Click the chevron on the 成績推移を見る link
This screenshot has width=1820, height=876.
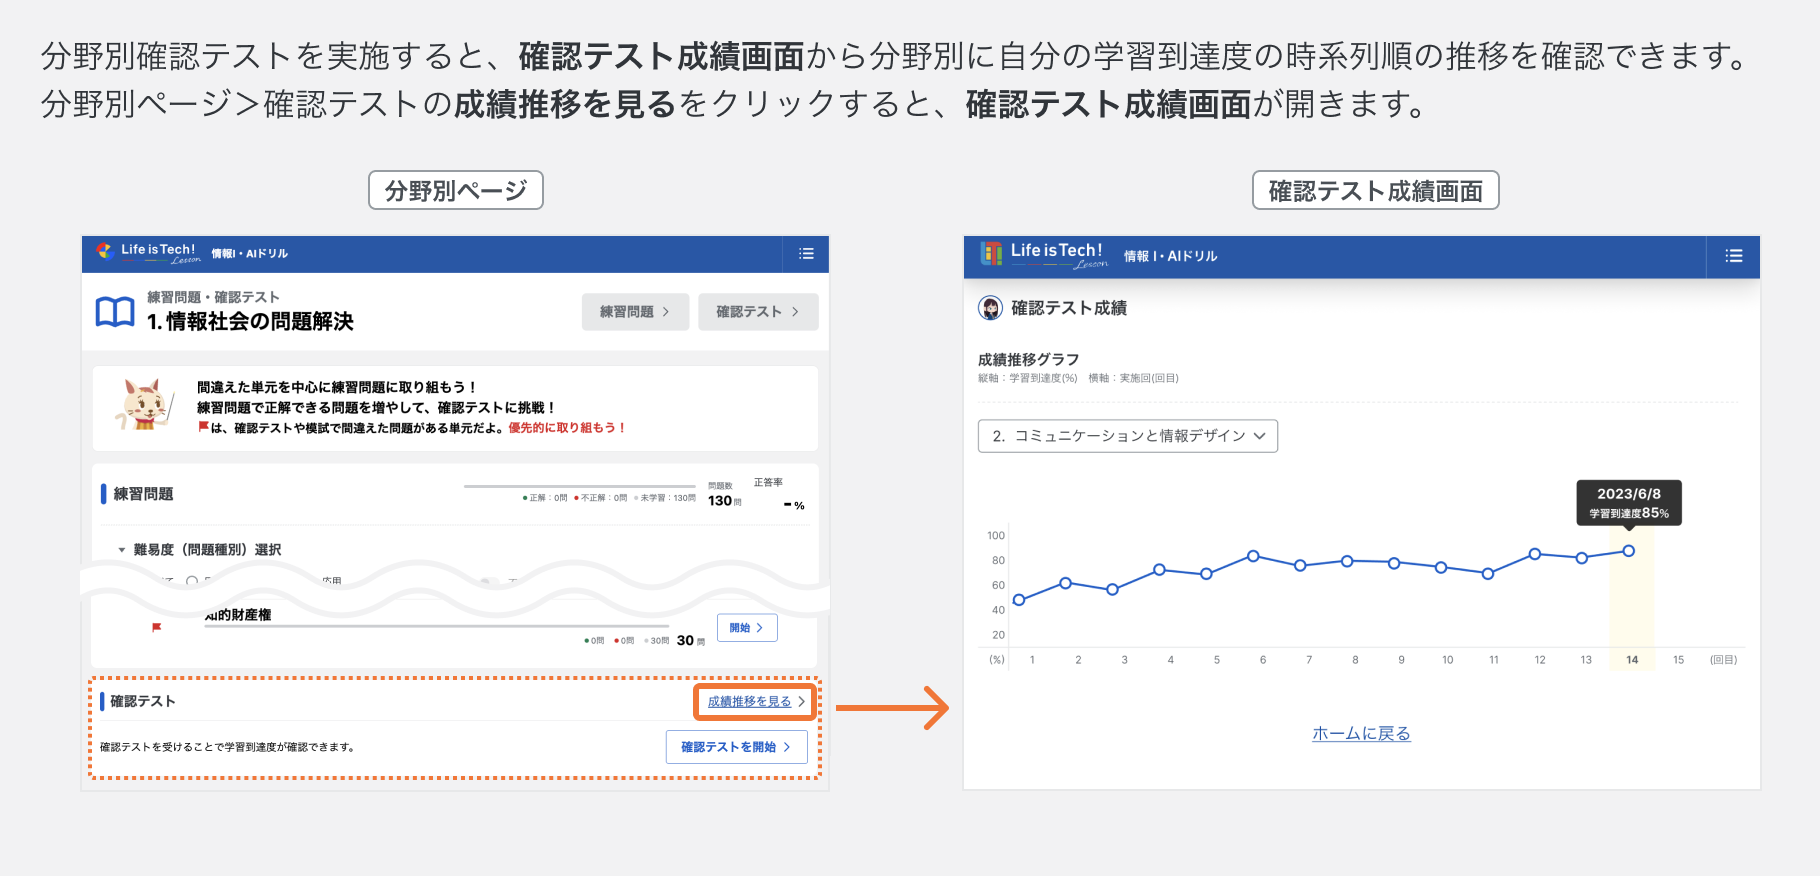pyautogui.click(x=801, y=702)
